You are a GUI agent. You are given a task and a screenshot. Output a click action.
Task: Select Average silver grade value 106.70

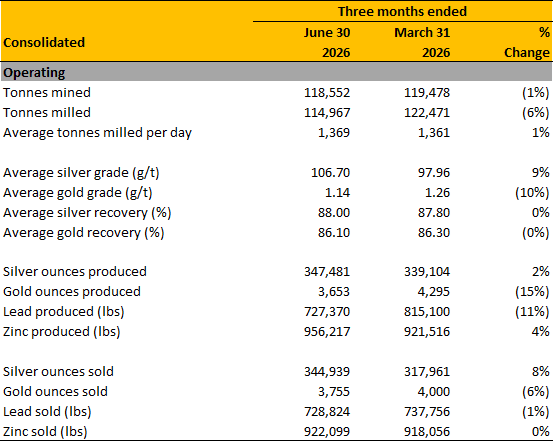pos(330,173)
